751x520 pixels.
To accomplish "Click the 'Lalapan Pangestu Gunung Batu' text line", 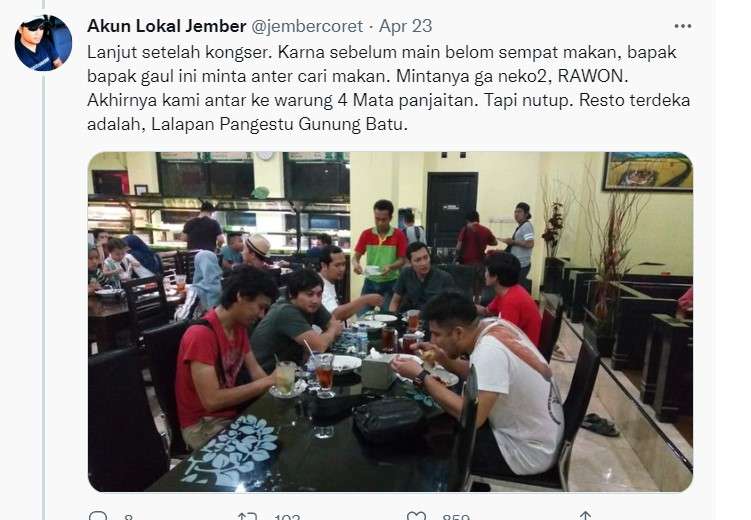I will click(x=247, y=124).
